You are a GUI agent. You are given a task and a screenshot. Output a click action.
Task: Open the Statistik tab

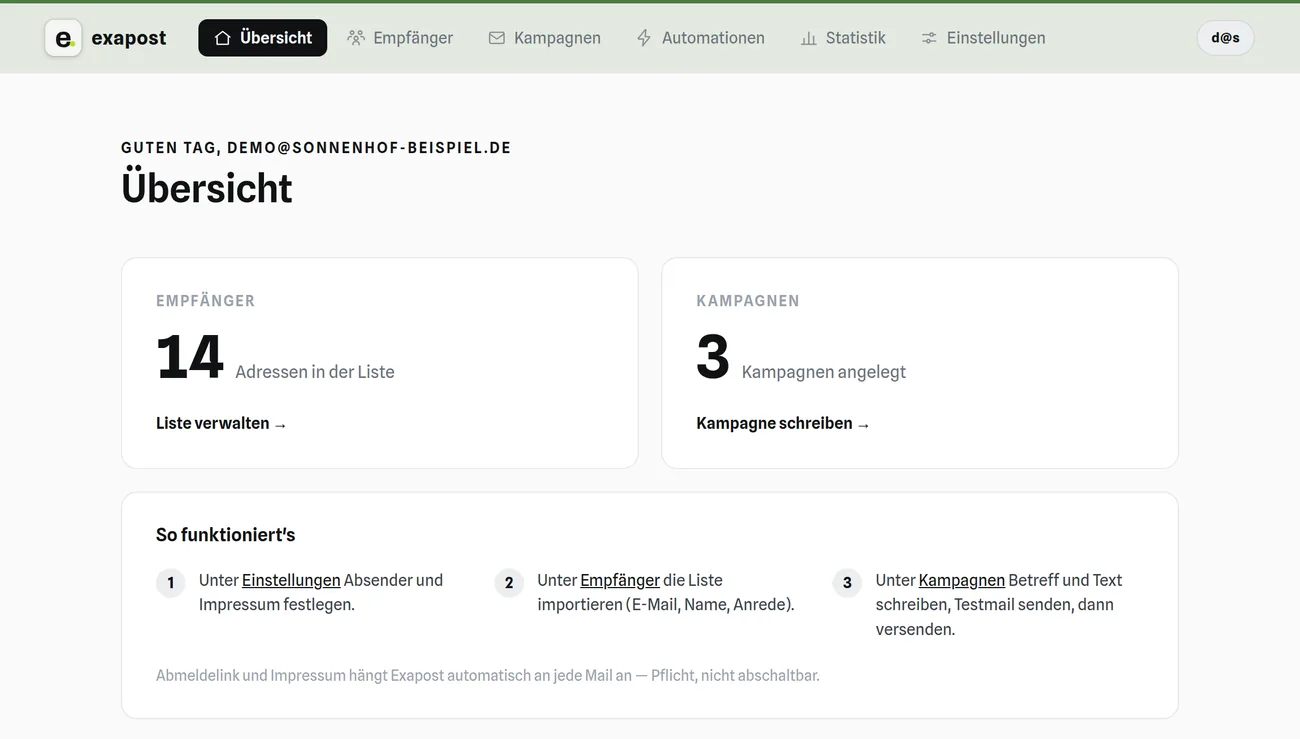pos(843,38)
